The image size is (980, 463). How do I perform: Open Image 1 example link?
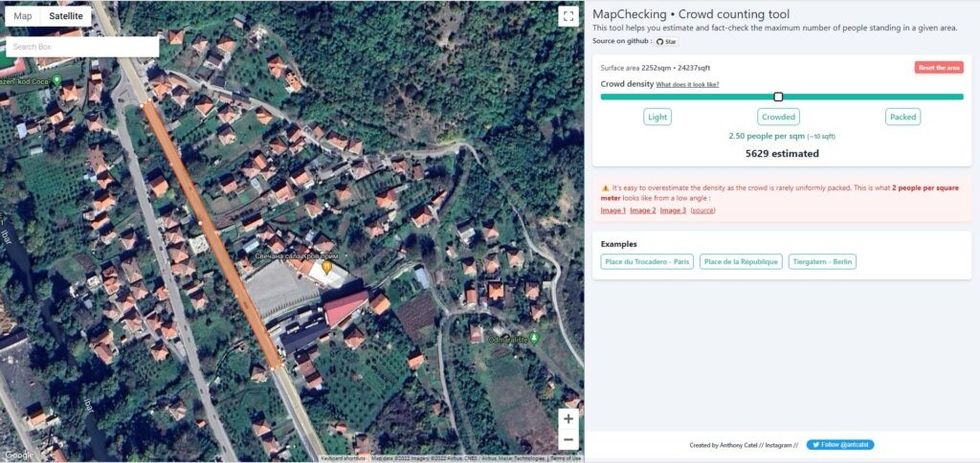[613, 211]
